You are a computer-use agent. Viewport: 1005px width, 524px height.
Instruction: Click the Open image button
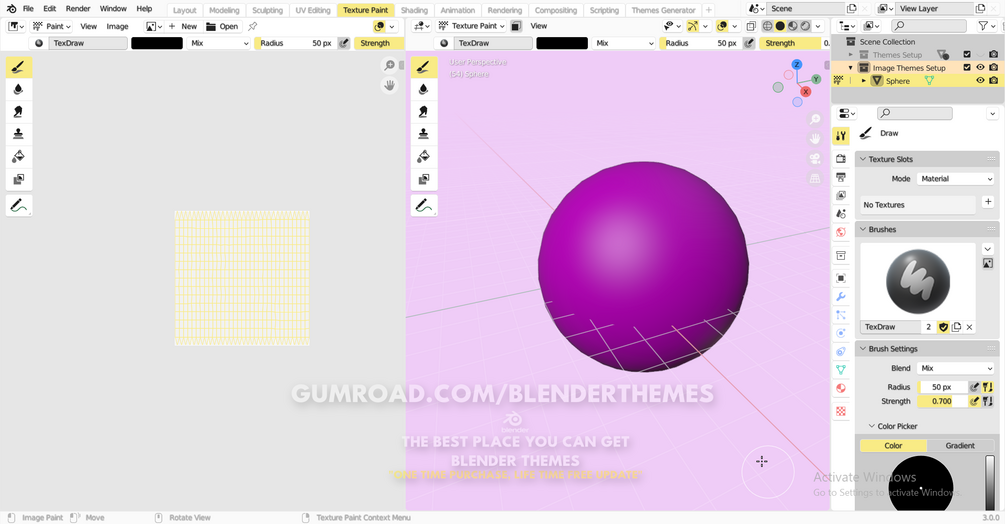coord(222,26)
